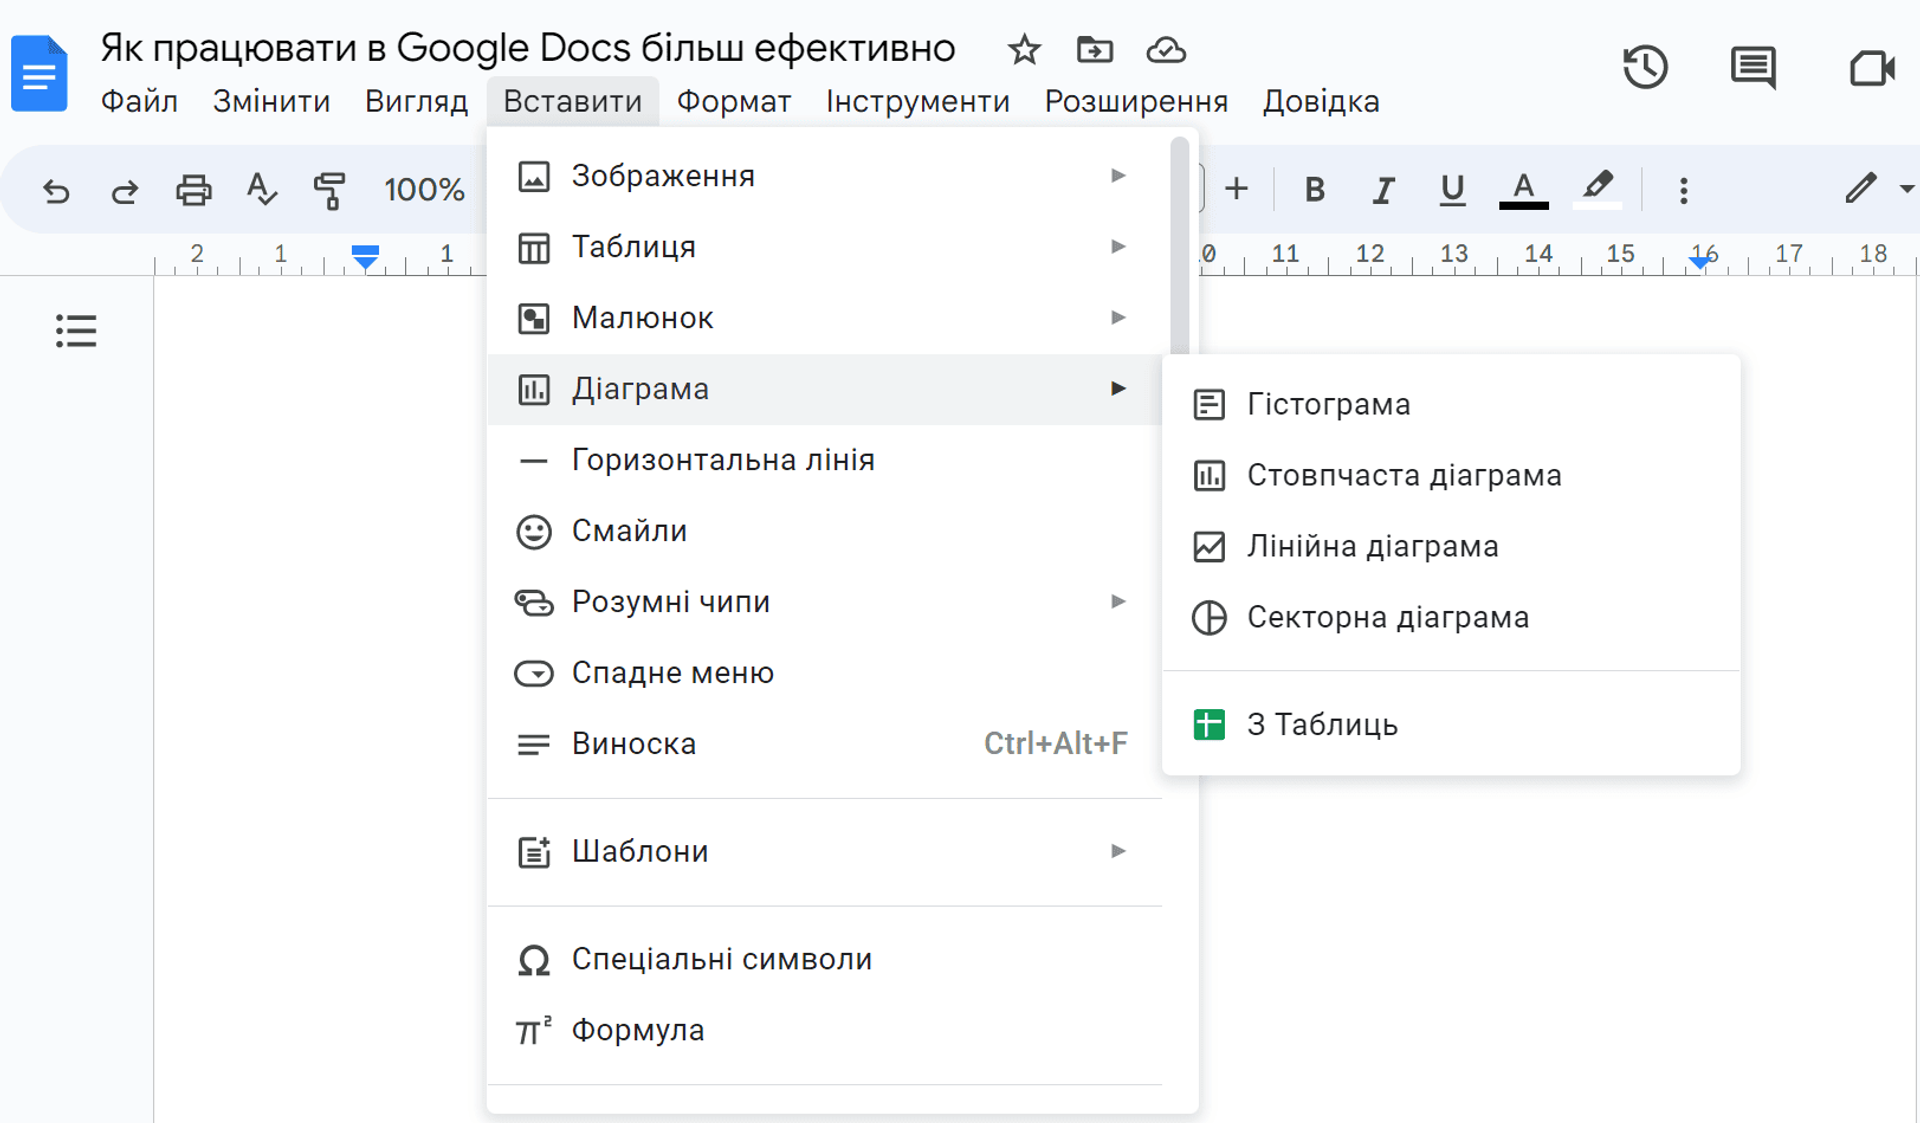Screen dimensions: 1920x1123
Task: Star the document title
Action: coord(1023,49)
